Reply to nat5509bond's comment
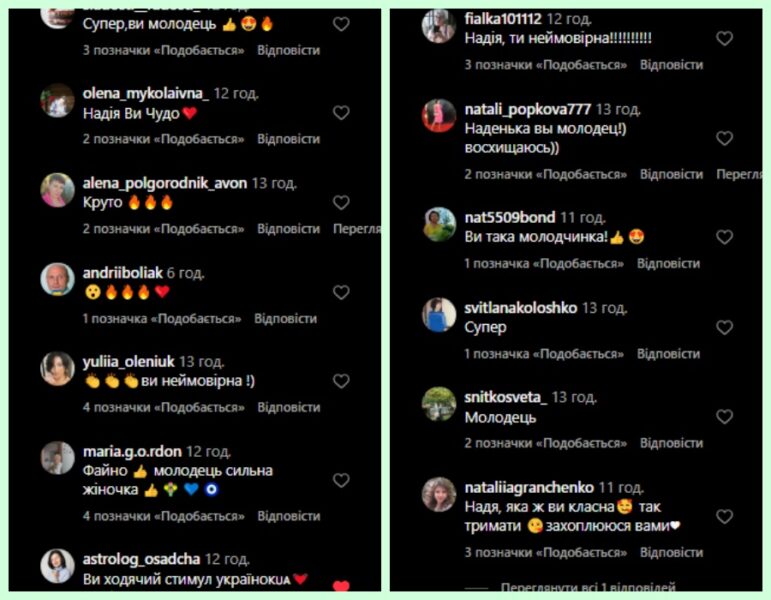Viewport: 771px width, 600px height. coord(668,264)
